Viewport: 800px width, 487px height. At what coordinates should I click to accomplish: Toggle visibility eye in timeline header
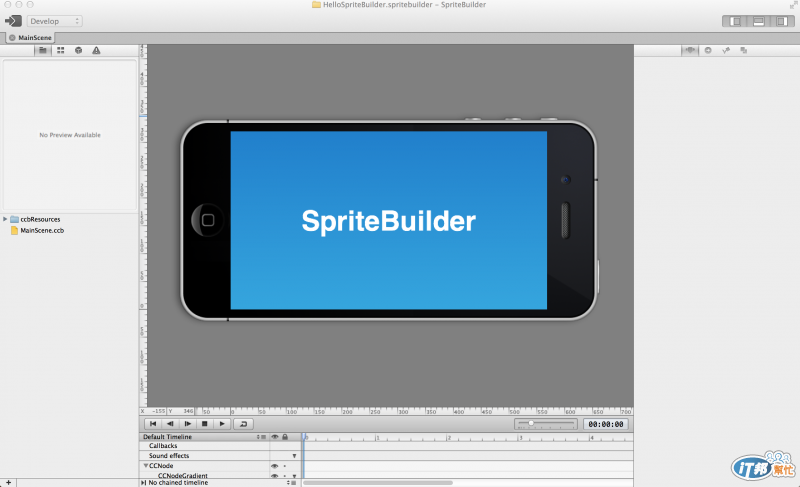pyautogui.click(x=274, y=437)
